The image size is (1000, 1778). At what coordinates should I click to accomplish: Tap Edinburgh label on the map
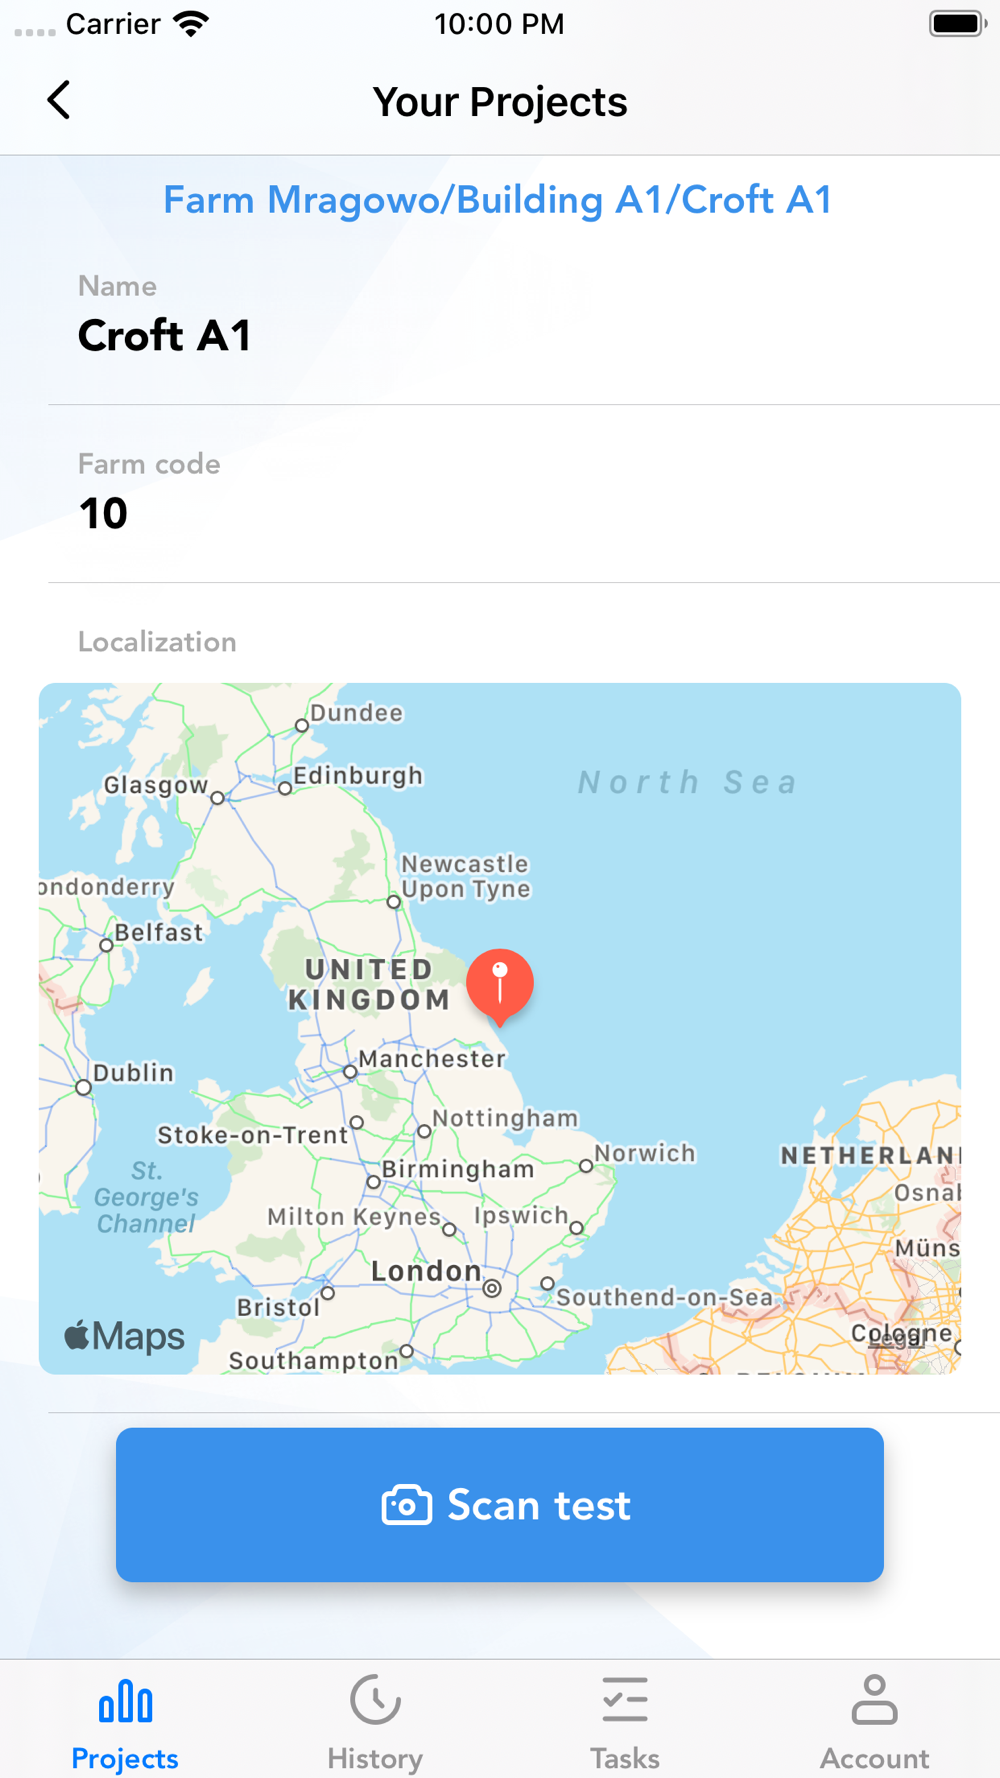[x=358, y=776]
